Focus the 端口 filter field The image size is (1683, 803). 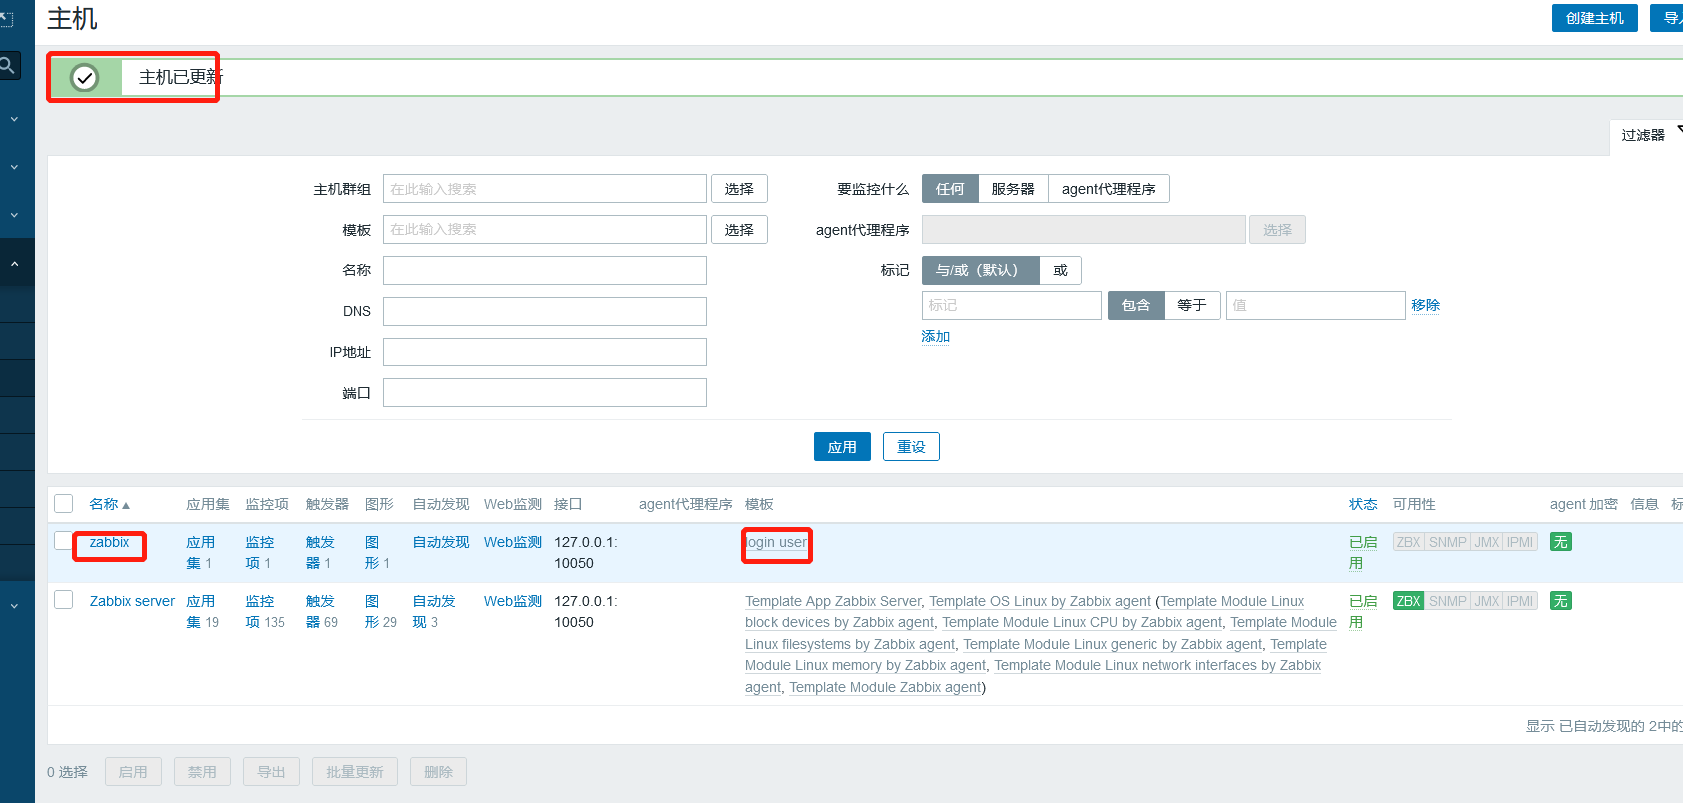545,392
